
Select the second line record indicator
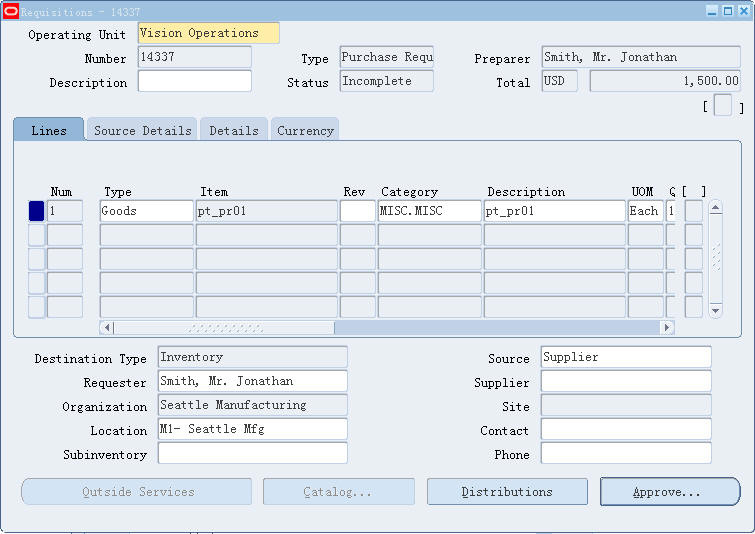click(x=37, y=235)
